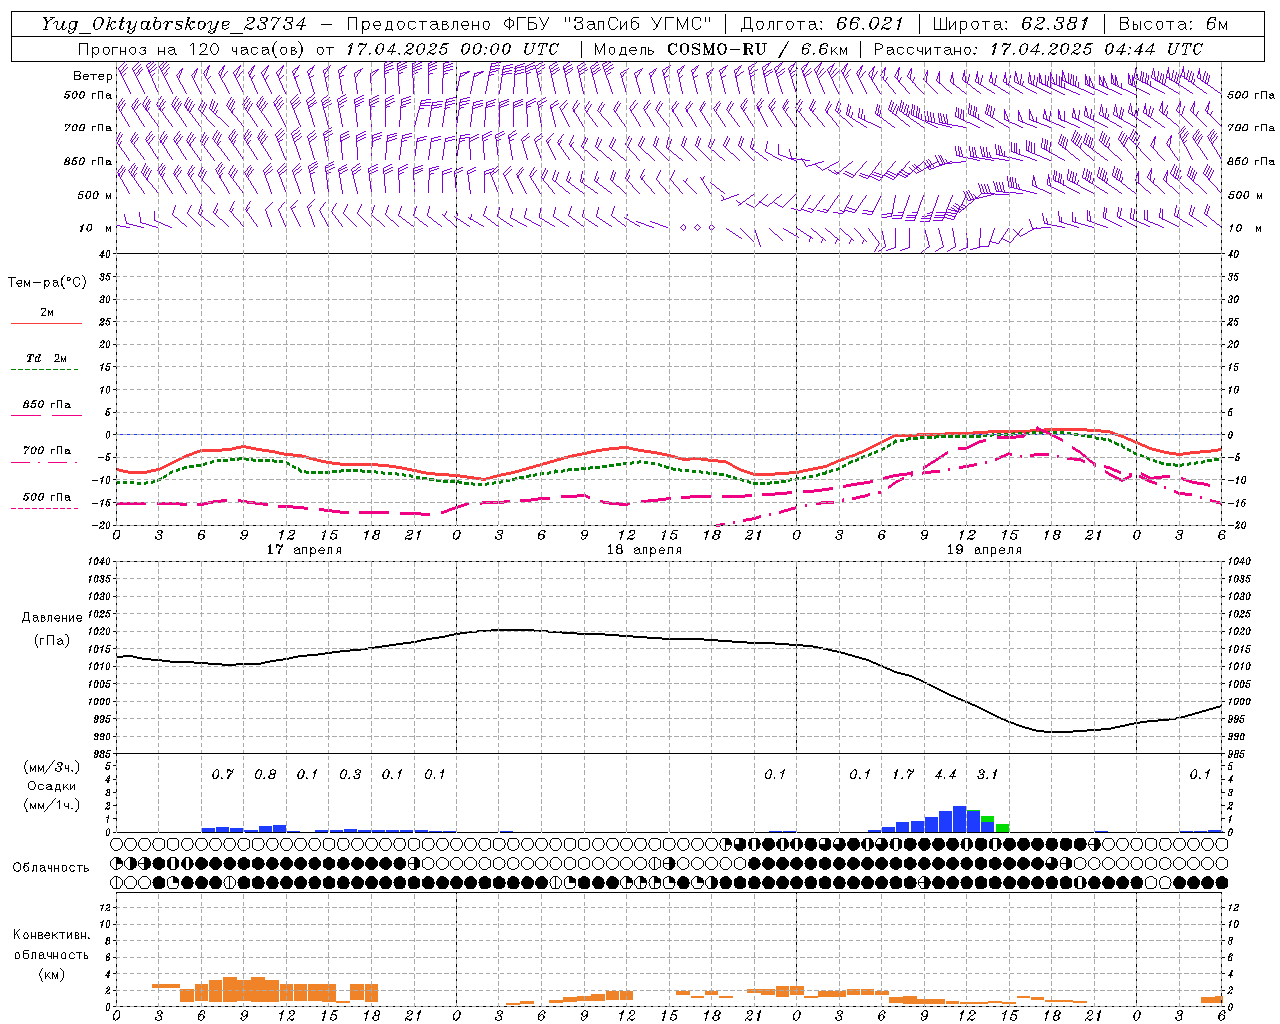Click the station name Yug_Oktyabrskoye_23734
1280x1024 pixels.
(x=173, y=25)
